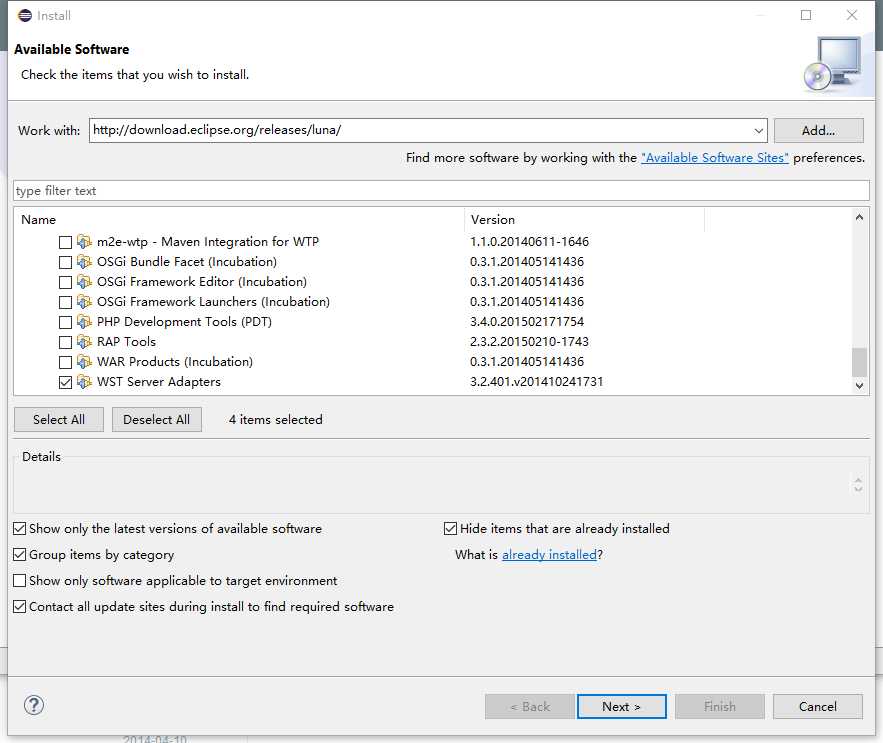The height and width of the screenshot is (743, 883).
Task: Check the RAP Tools box
Action: 65,342
